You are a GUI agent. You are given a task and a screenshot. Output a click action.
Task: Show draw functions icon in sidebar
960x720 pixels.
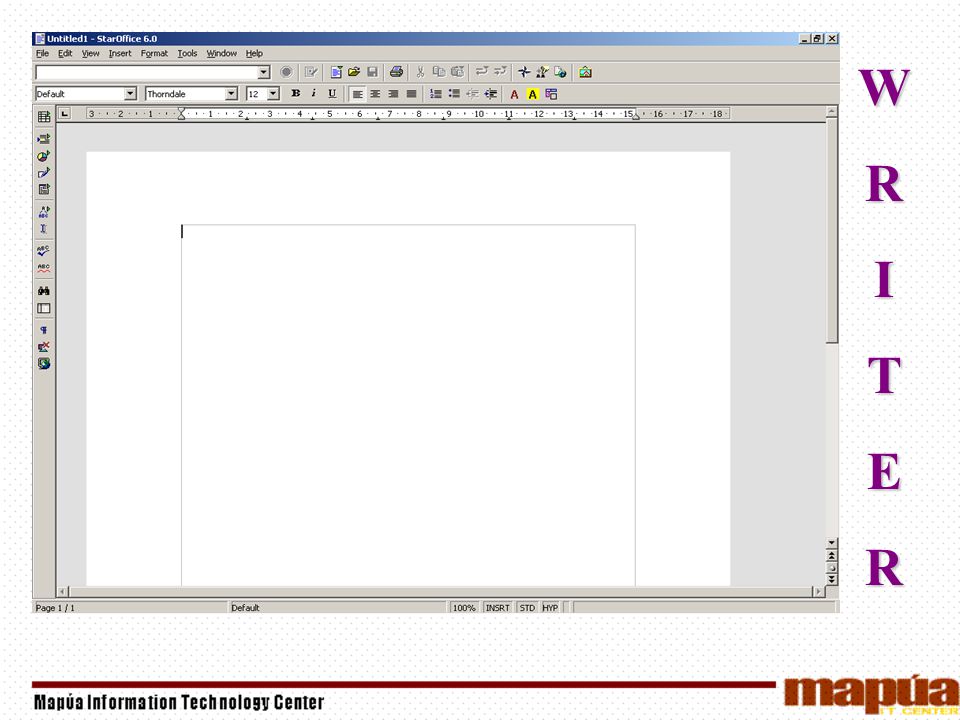point(43,173)
